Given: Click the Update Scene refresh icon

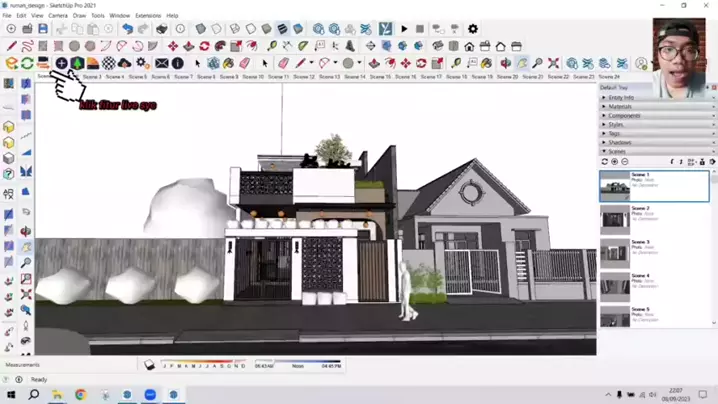Looking at the screenshot, I should [605, 162].
